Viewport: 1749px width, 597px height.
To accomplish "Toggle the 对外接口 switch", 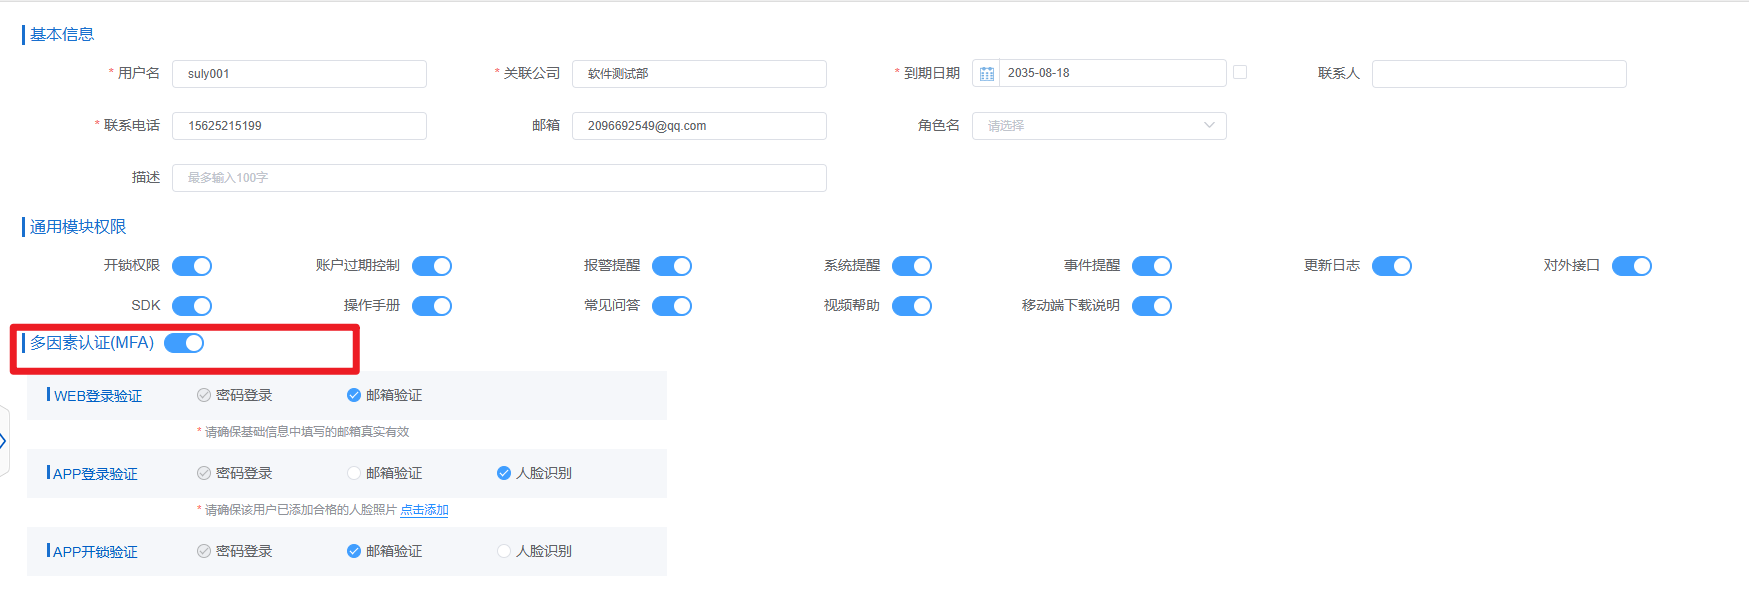I will 1631,266.
